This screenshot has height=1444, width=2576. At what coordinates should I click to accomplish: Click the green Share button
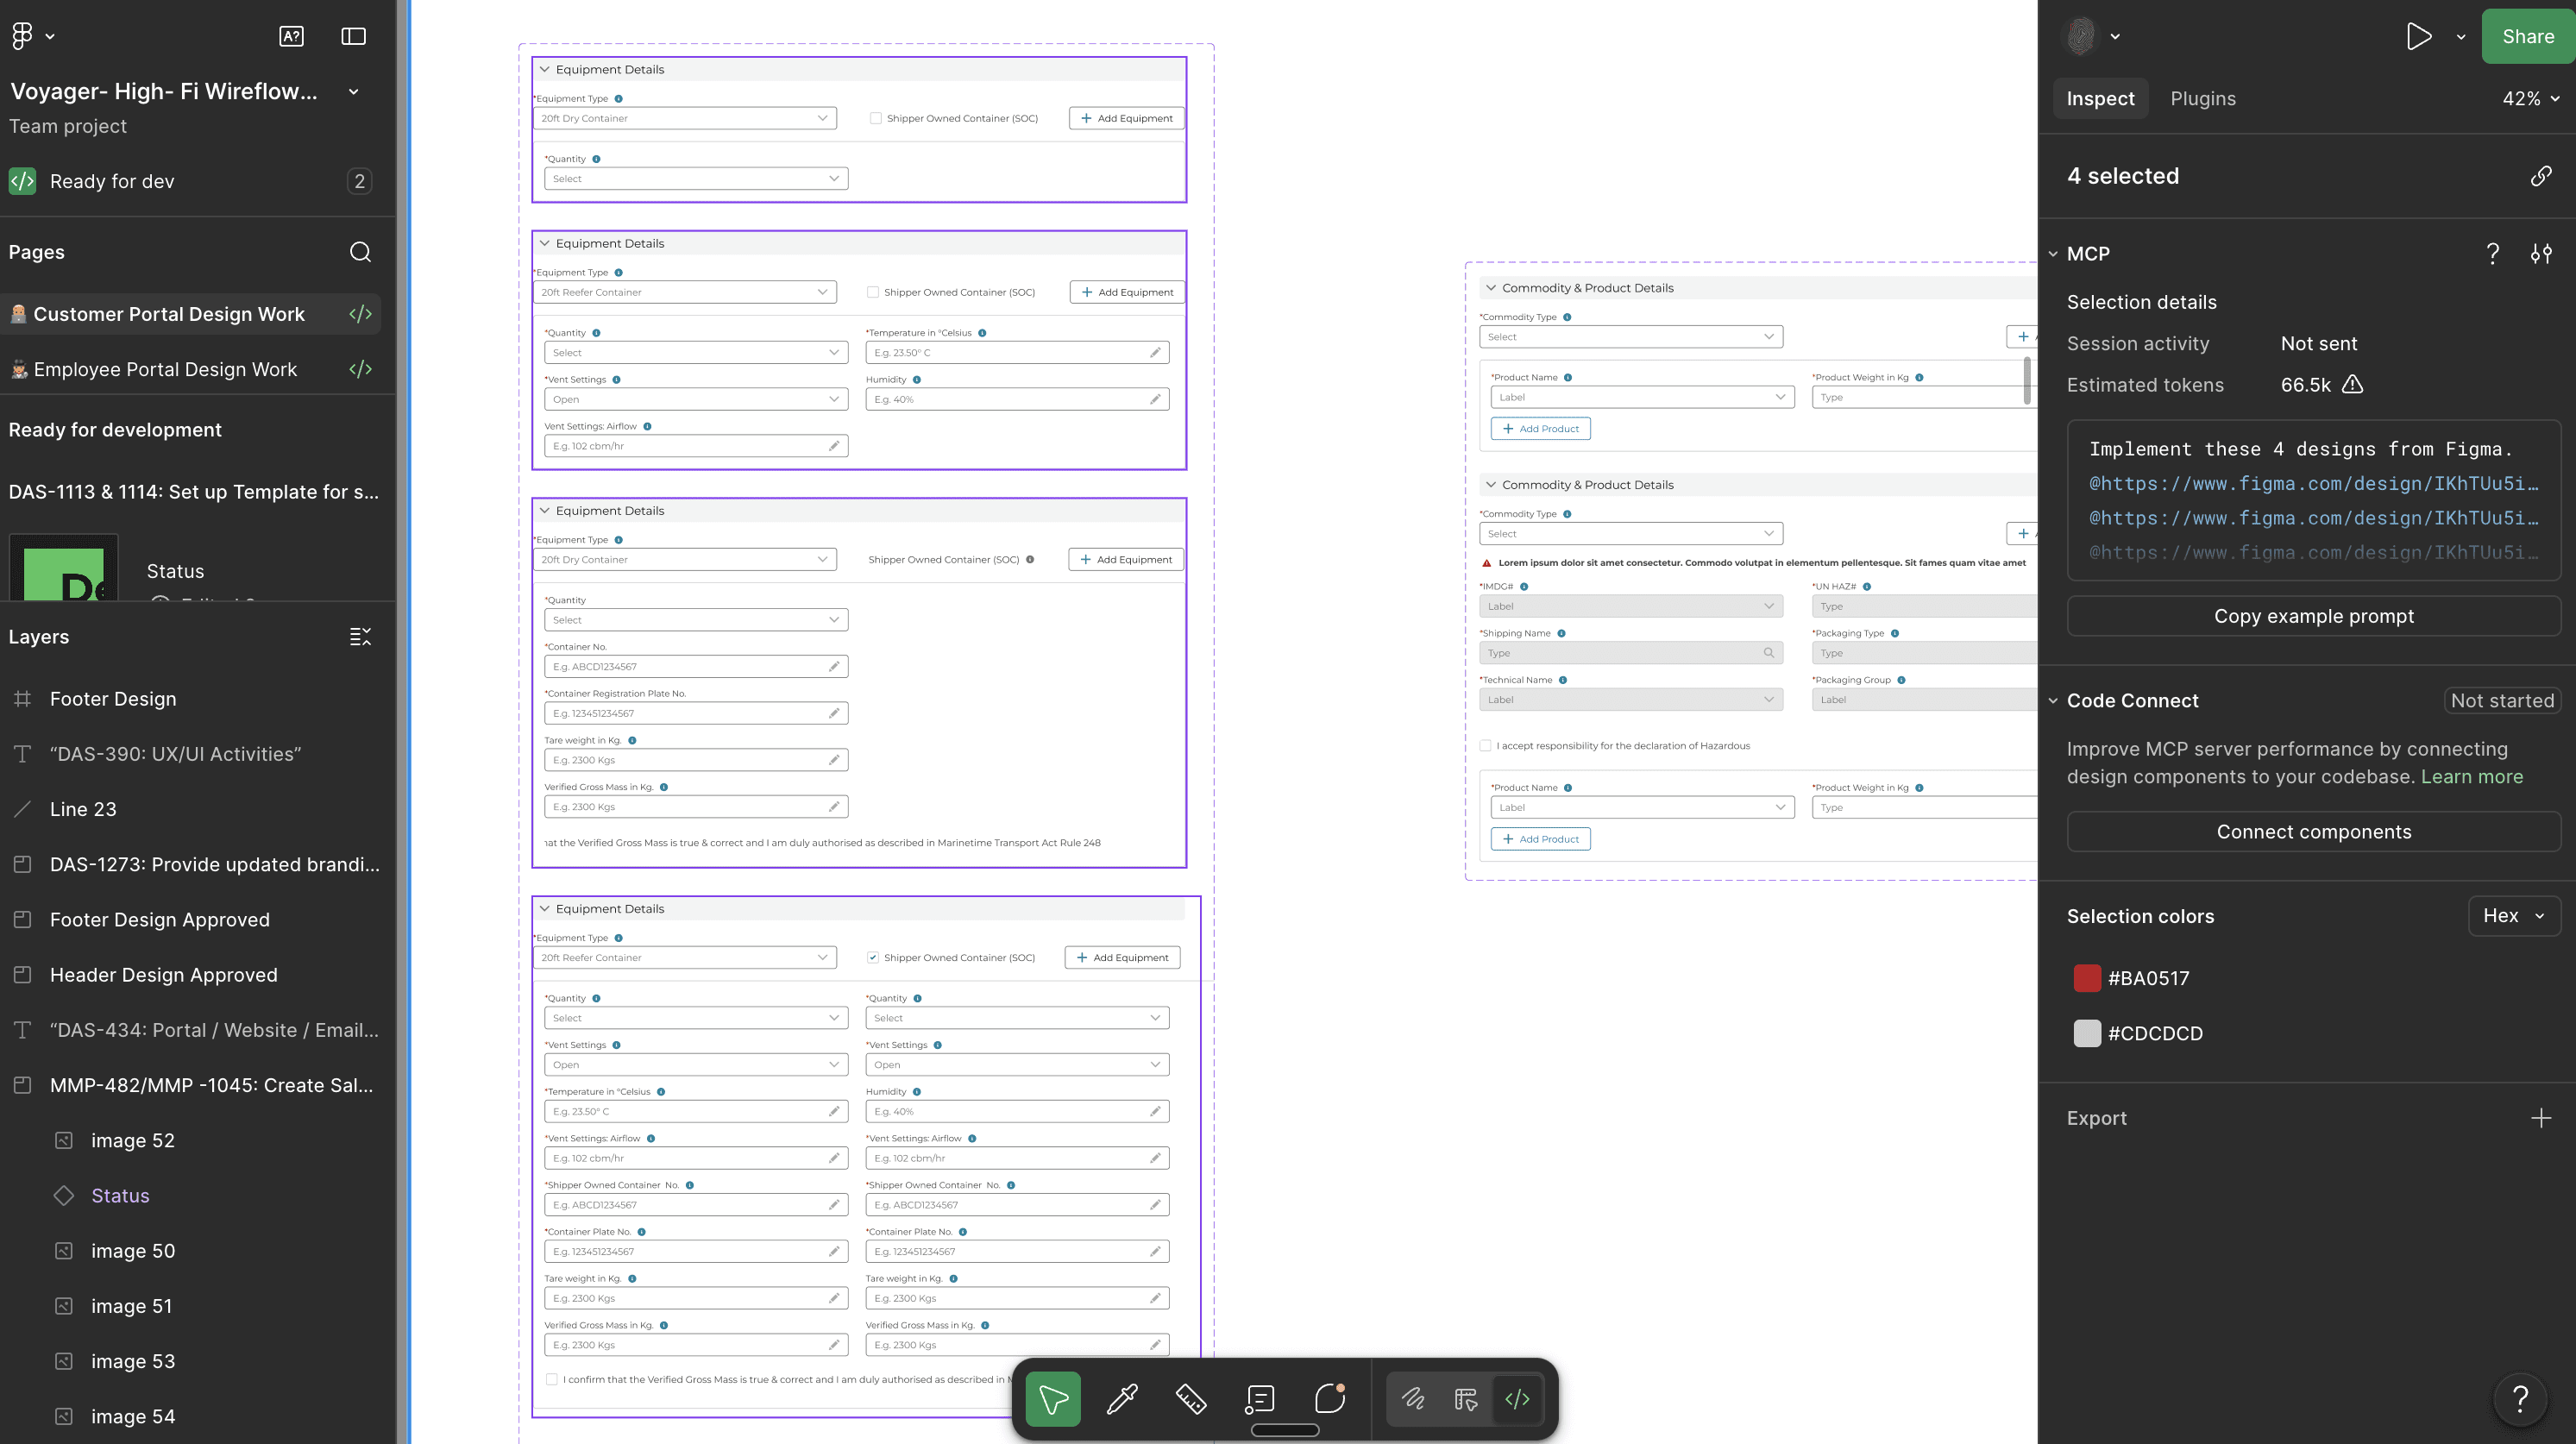2528,36
